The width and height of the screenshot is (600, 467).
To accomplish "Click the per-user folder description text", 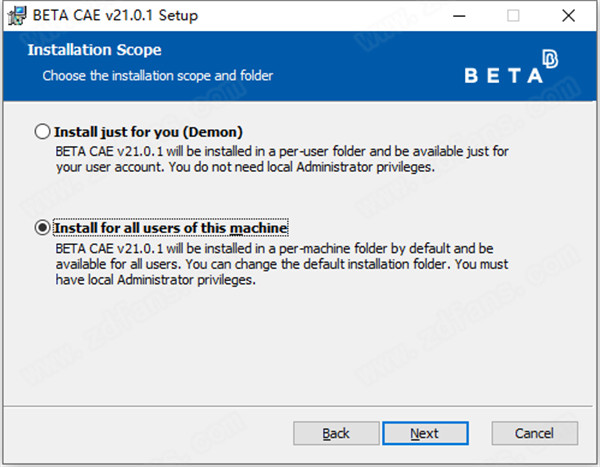I will coord(282,159).
